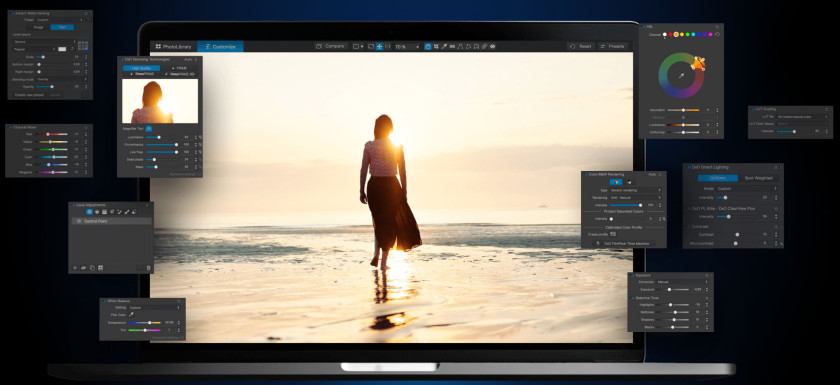Select the Control Point entry in Local Adjustments

coord(112,221)
